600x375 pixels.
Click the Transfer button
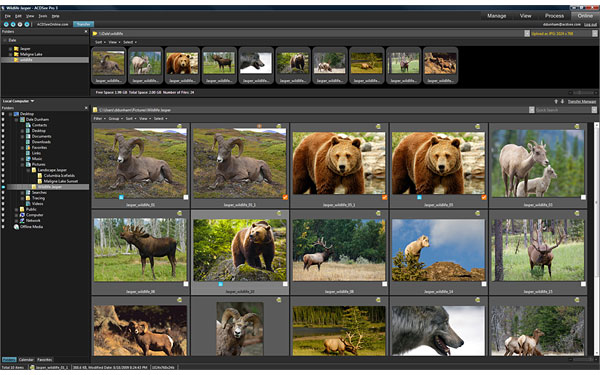[83, 24]
